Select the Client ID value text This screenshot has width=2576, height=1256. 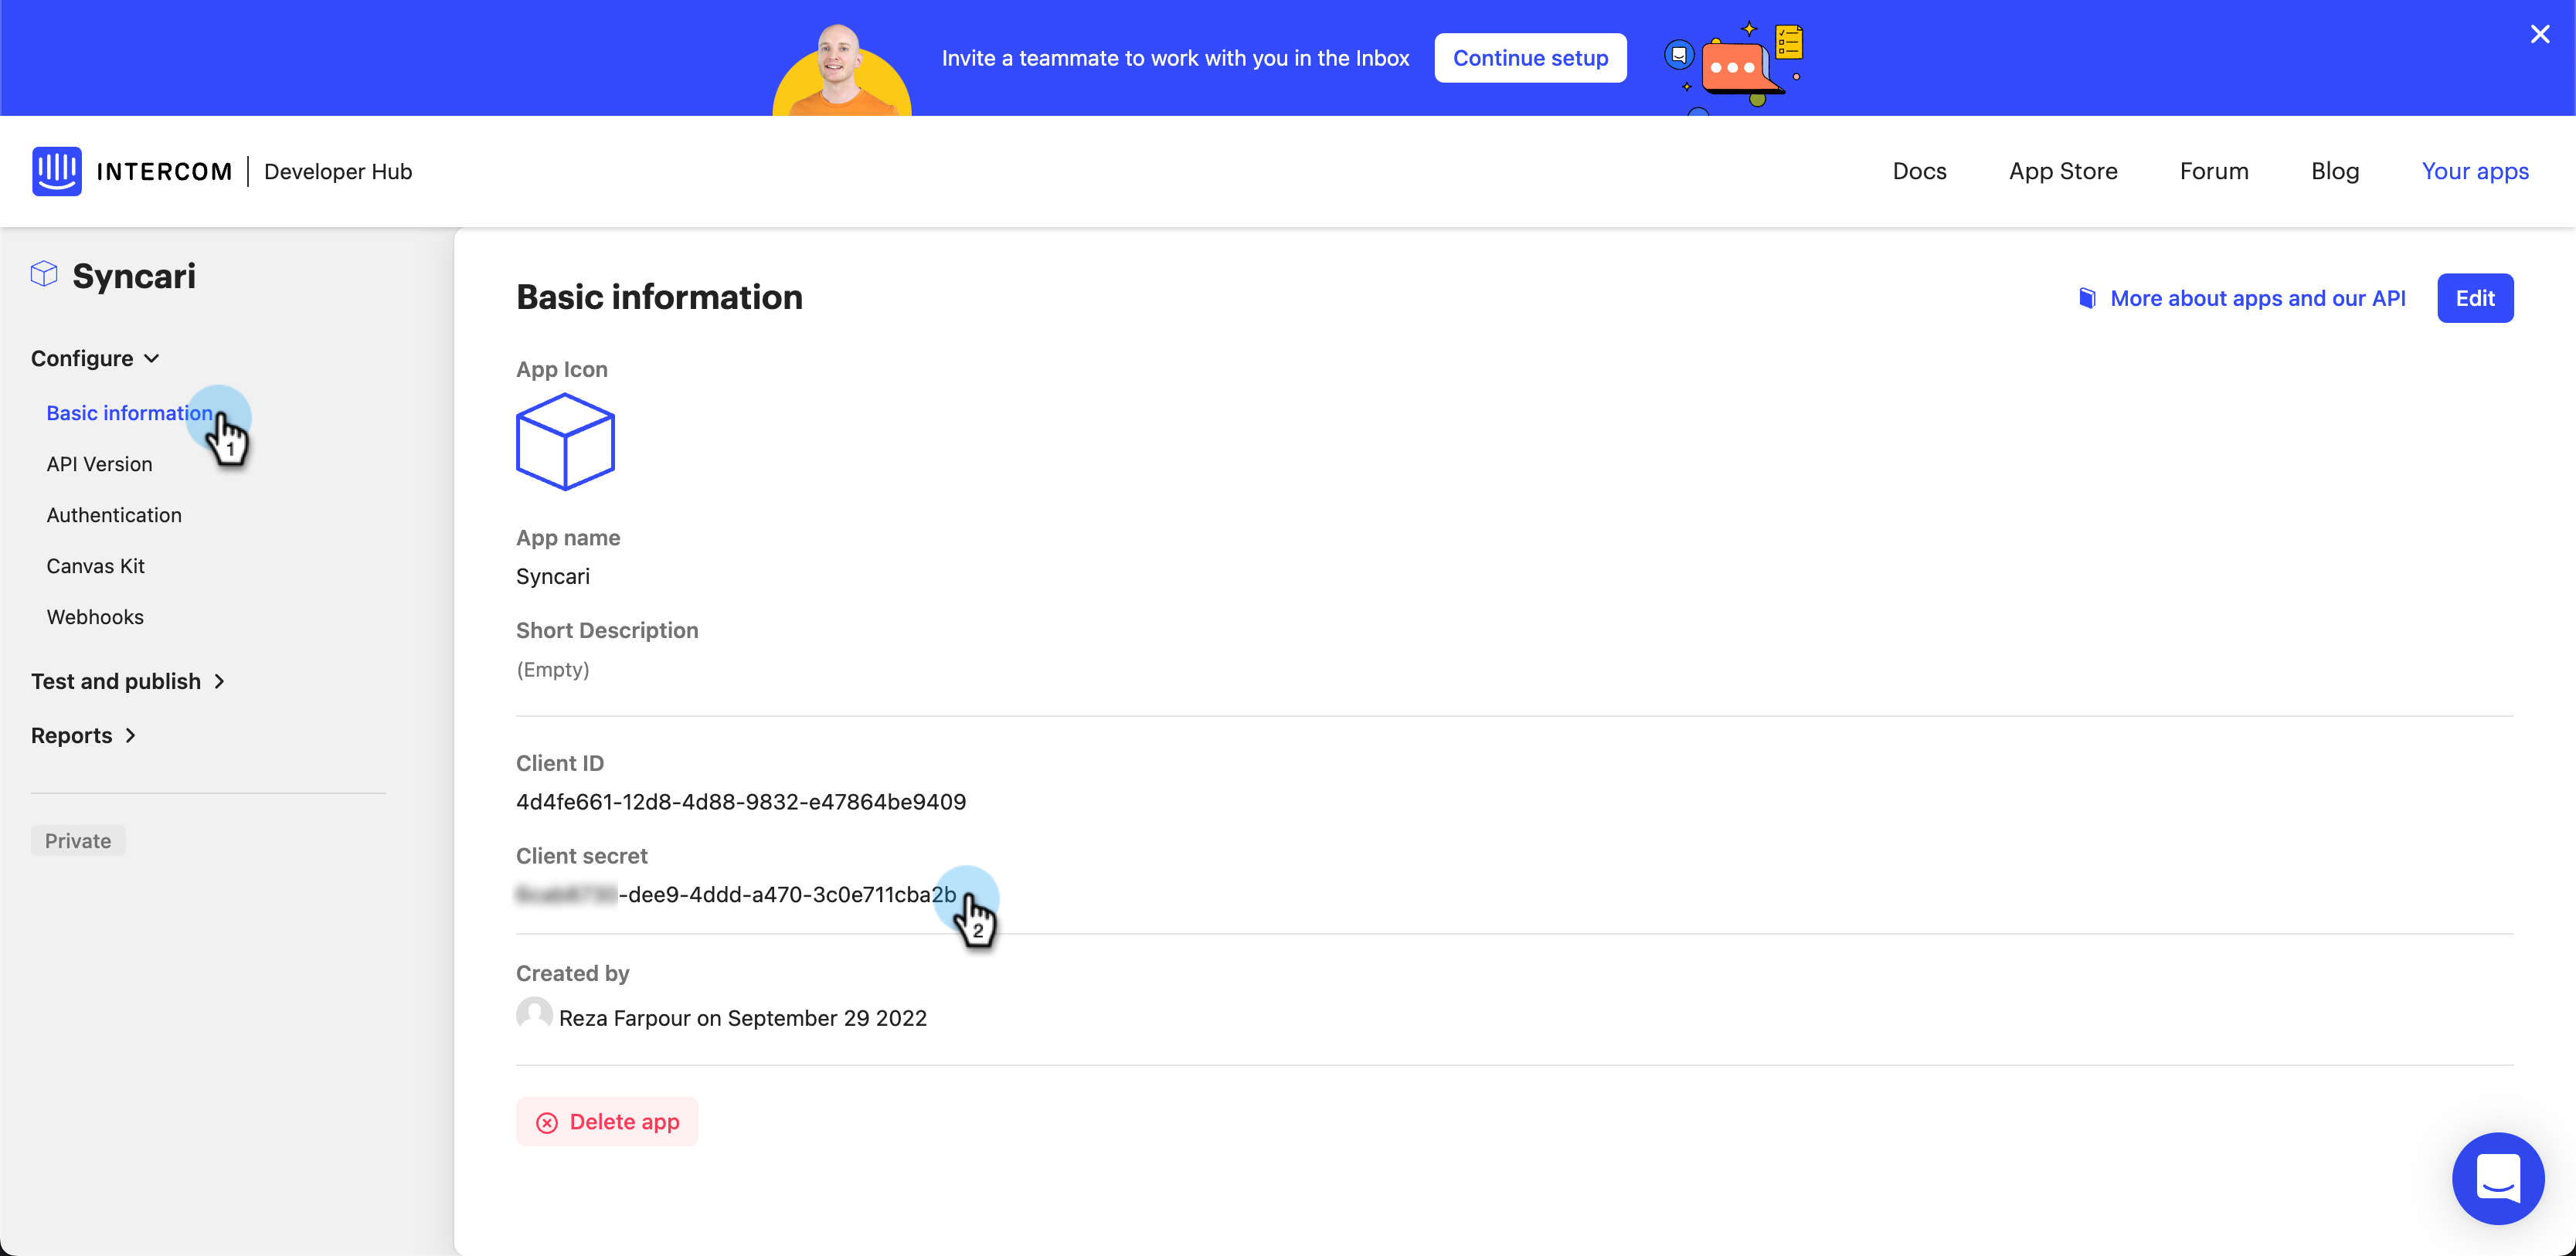tap(741, 802)
